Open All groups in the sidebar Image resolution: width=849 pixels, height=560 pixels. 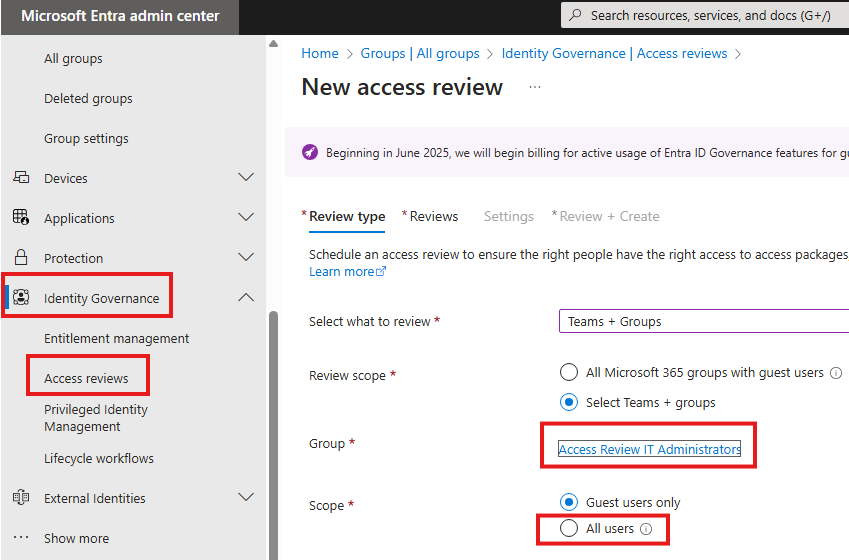point(73,58)
